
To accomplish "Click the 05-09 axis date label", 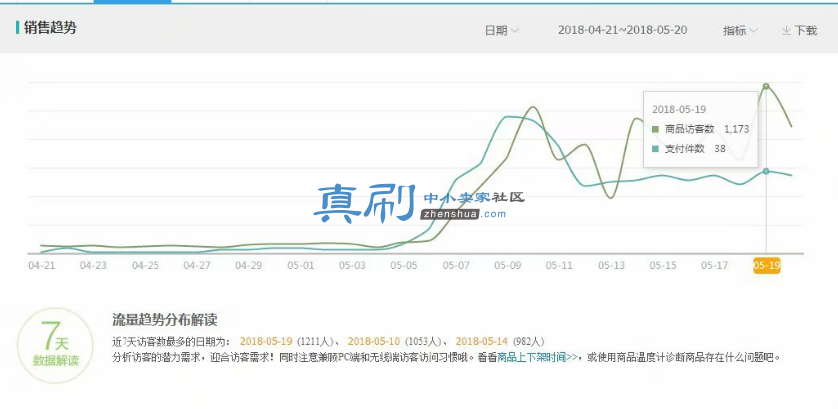I will pos(508,265).
